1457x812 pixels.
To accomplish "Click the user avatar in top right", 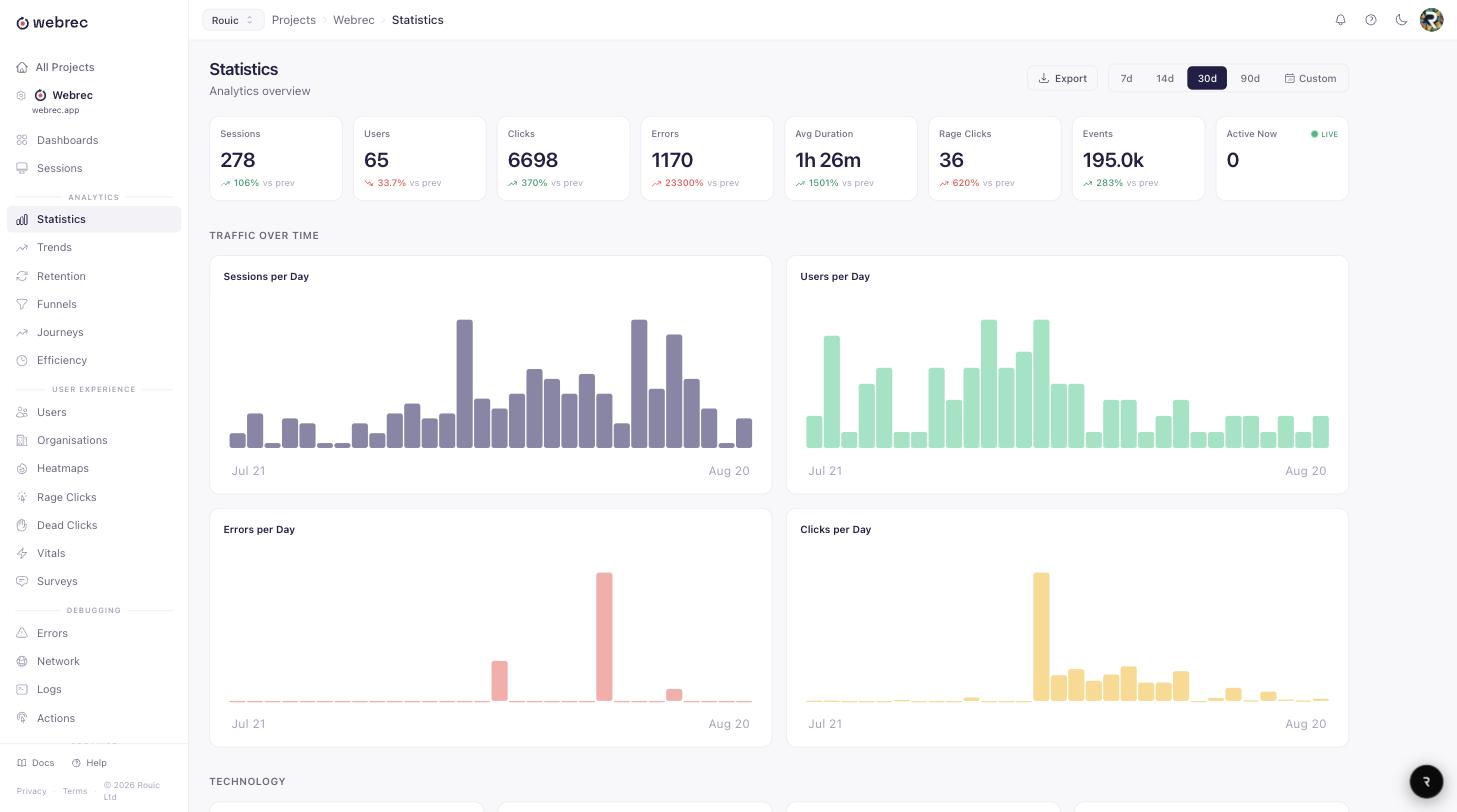I will click(1431, 20).
